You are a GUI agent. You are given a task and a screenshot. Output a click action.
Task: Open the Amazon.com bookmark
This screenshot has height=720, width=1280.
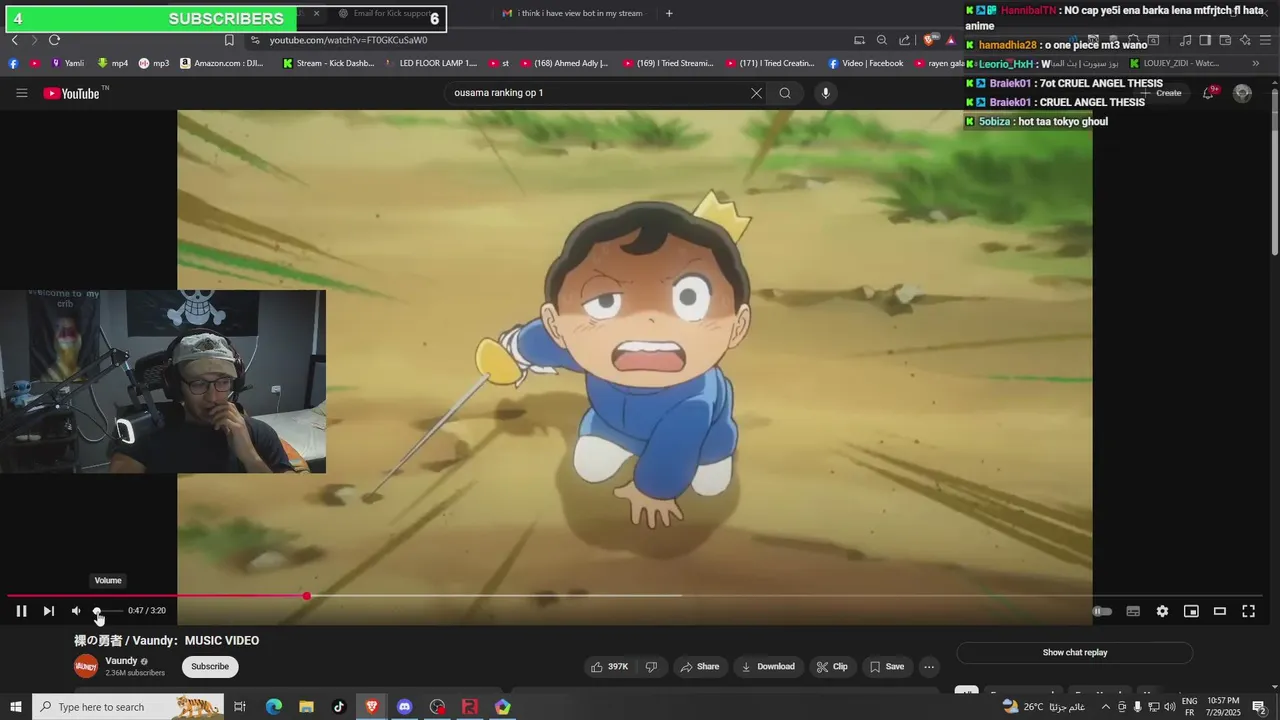pos(222,63)
